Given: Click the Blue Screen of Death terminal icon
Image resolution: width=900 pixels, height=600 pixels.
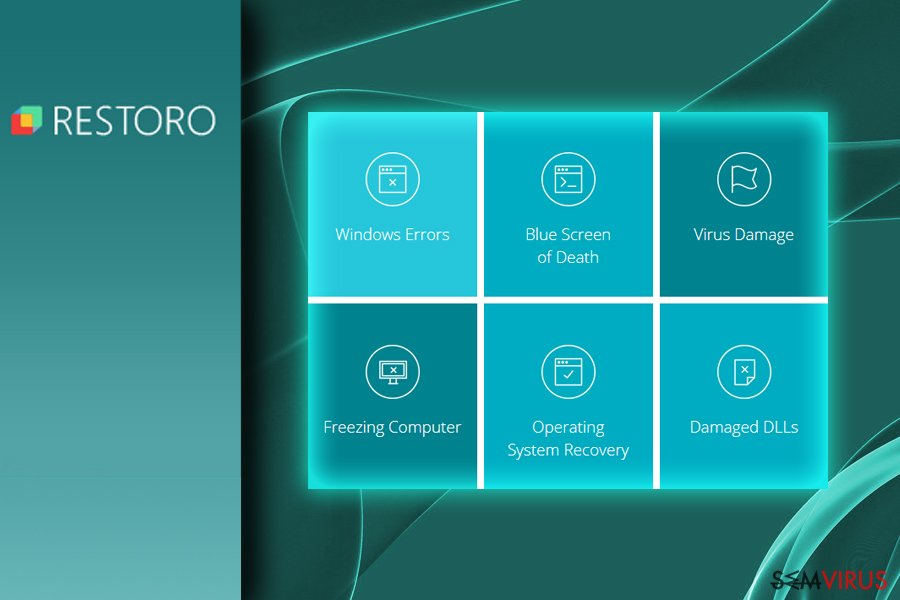Looking at the screenshot, I should (568, 180).
